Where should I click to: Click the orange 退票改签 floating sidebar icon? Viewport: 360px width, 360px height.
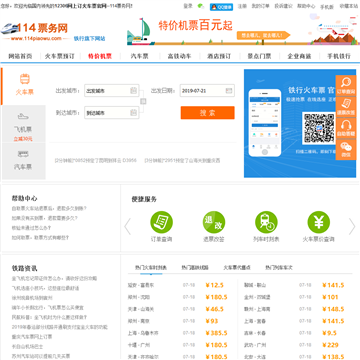point(346,107)
